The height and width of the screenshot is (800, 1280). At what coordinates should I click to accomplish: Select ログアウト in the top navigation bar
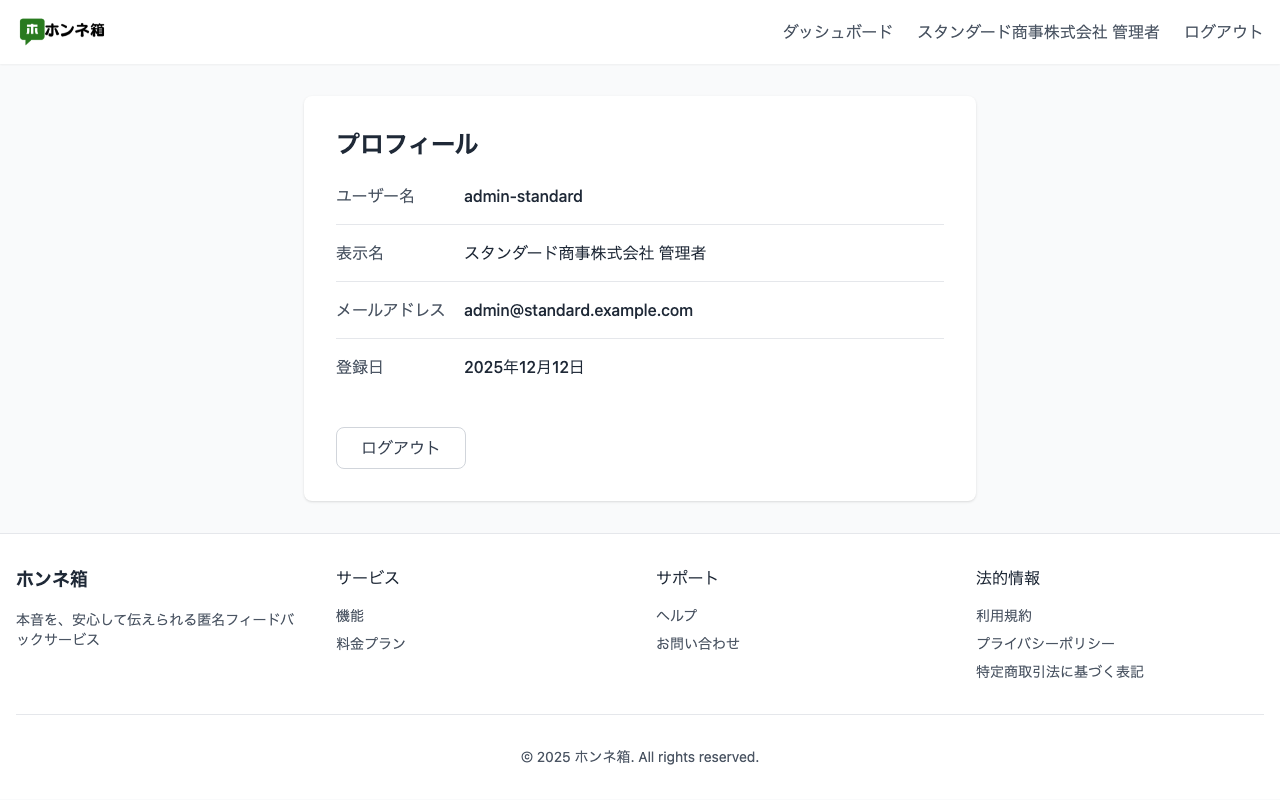[1223, 31]
